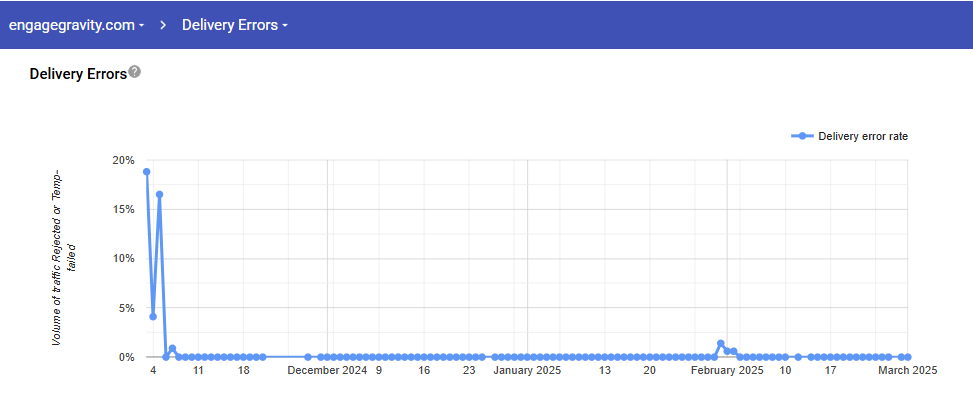Click the last data point at March 2025

(x=907, y=357)
